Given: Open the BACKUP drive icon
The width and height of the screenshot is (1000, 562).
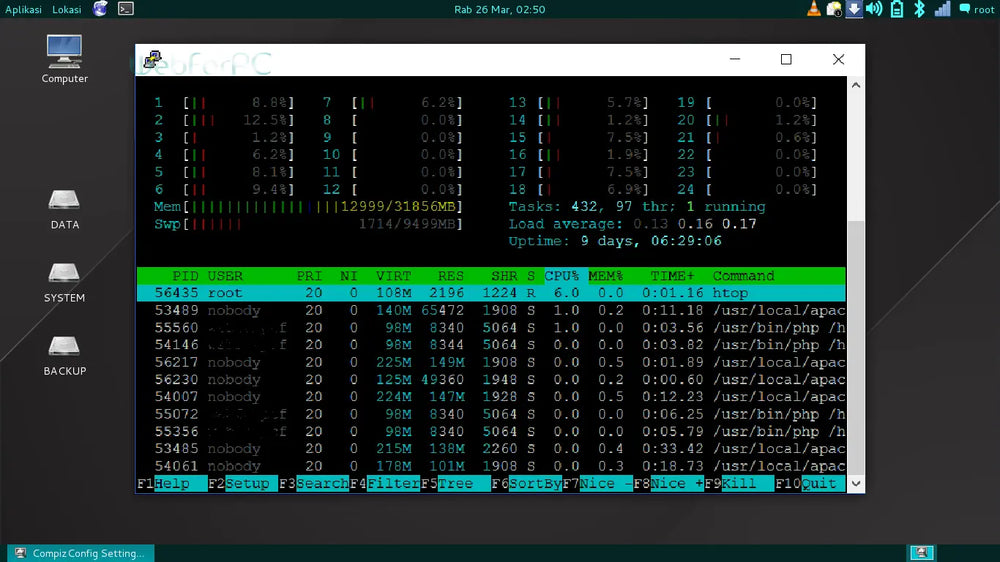Looking at the screenshot, I should (64, 355).
